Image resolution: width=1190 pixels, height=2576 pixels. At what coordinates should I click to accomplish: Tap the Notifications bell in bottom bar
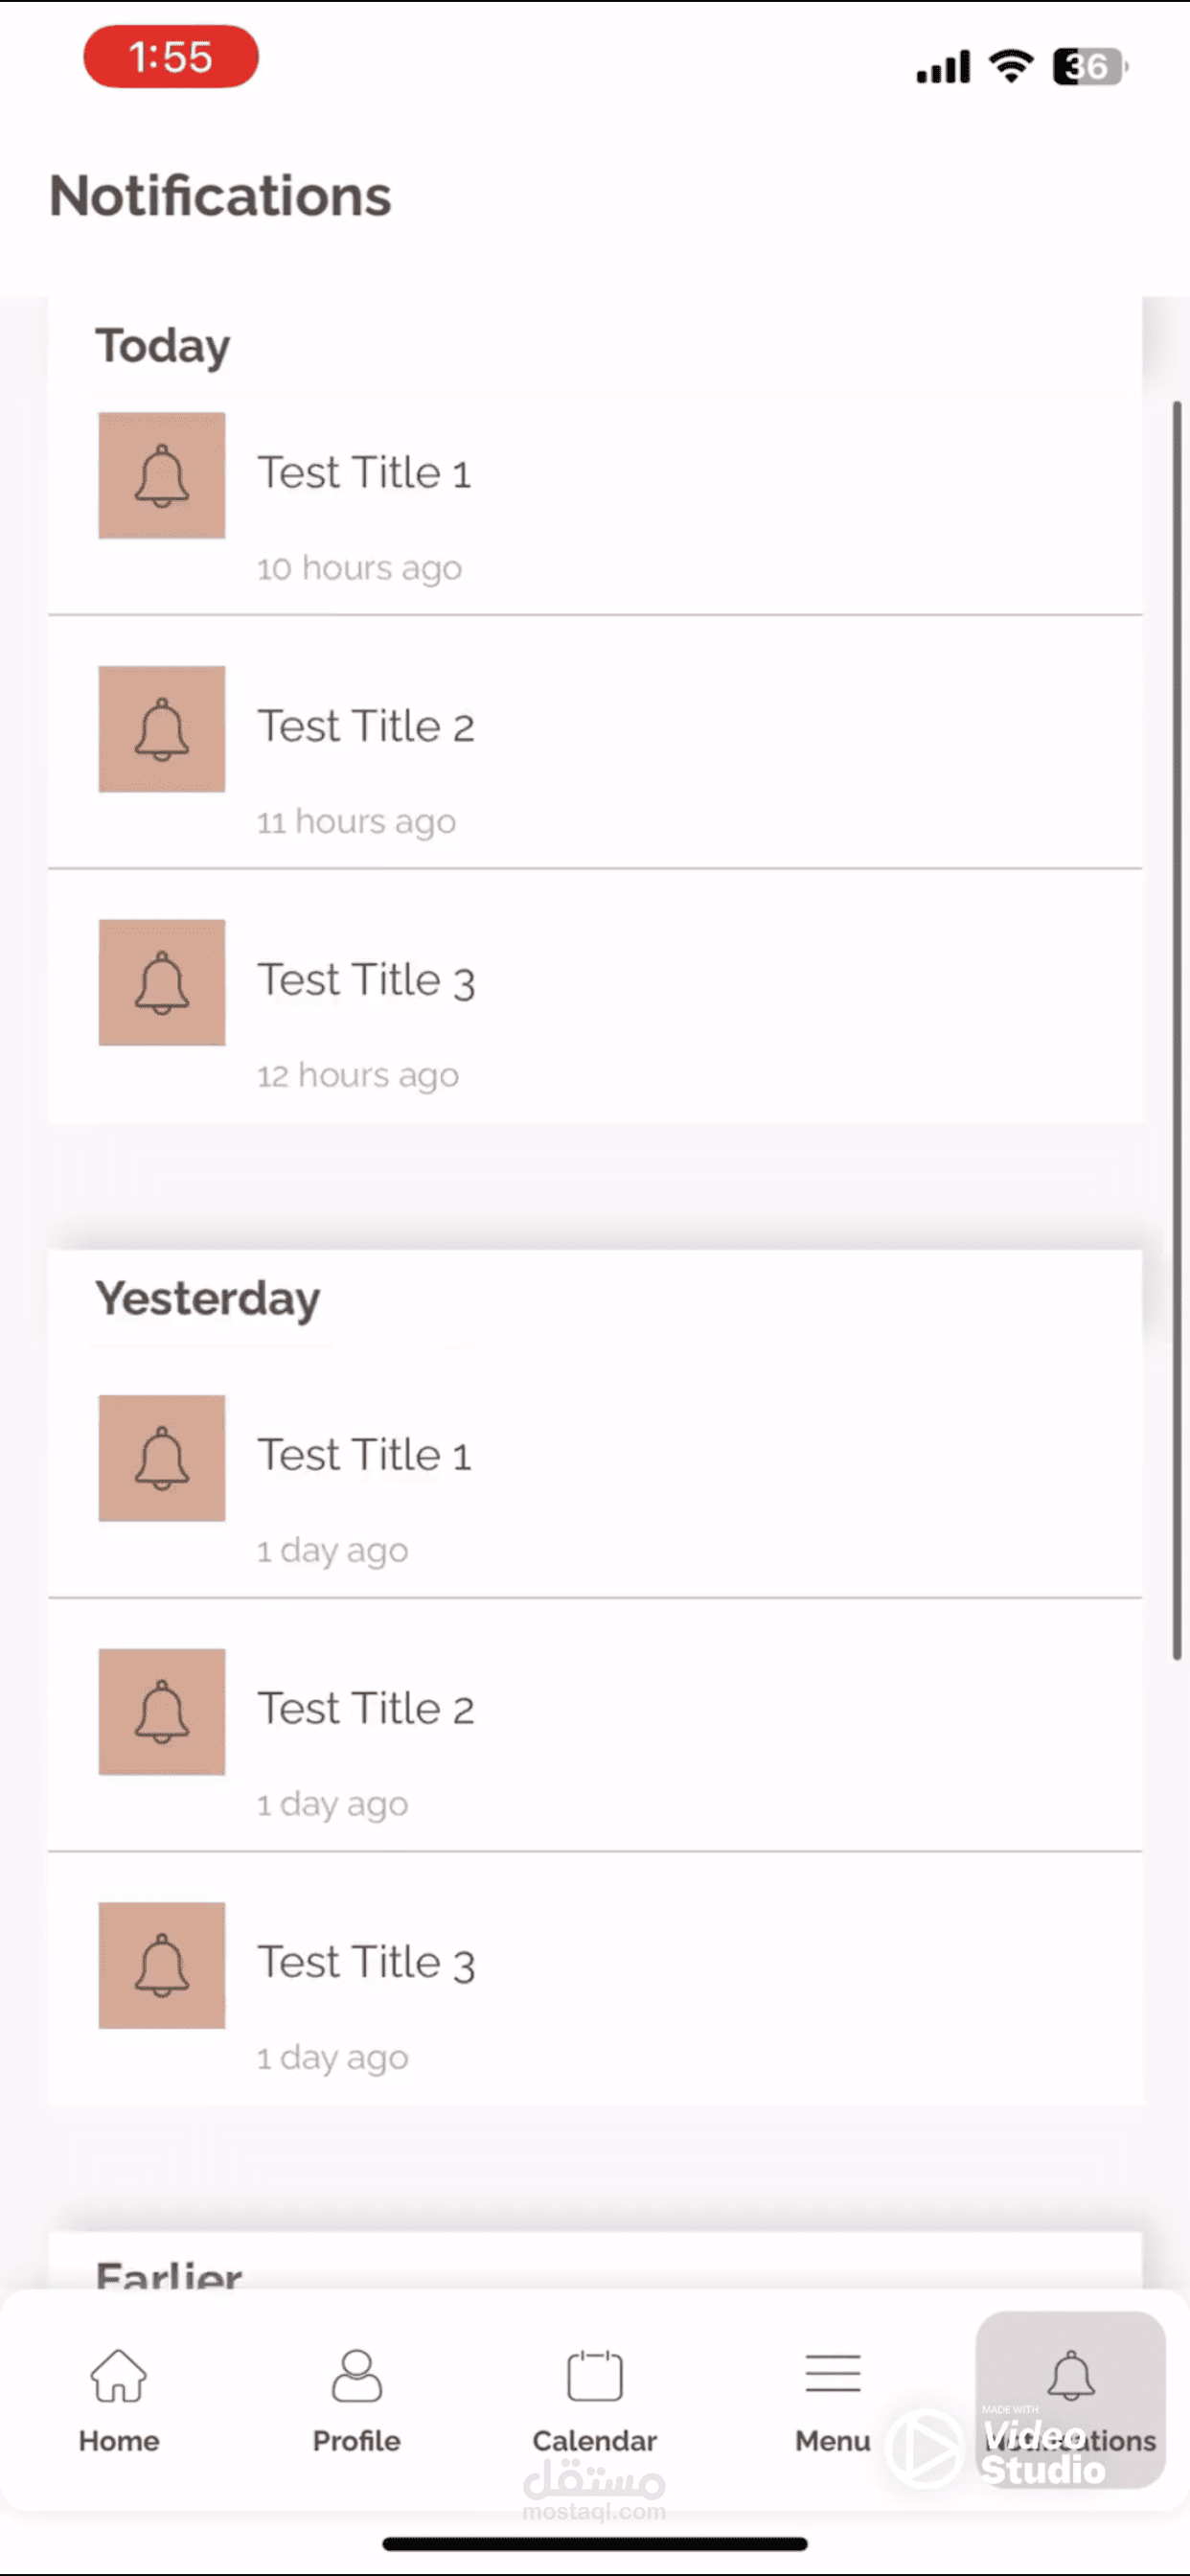1071,2375
